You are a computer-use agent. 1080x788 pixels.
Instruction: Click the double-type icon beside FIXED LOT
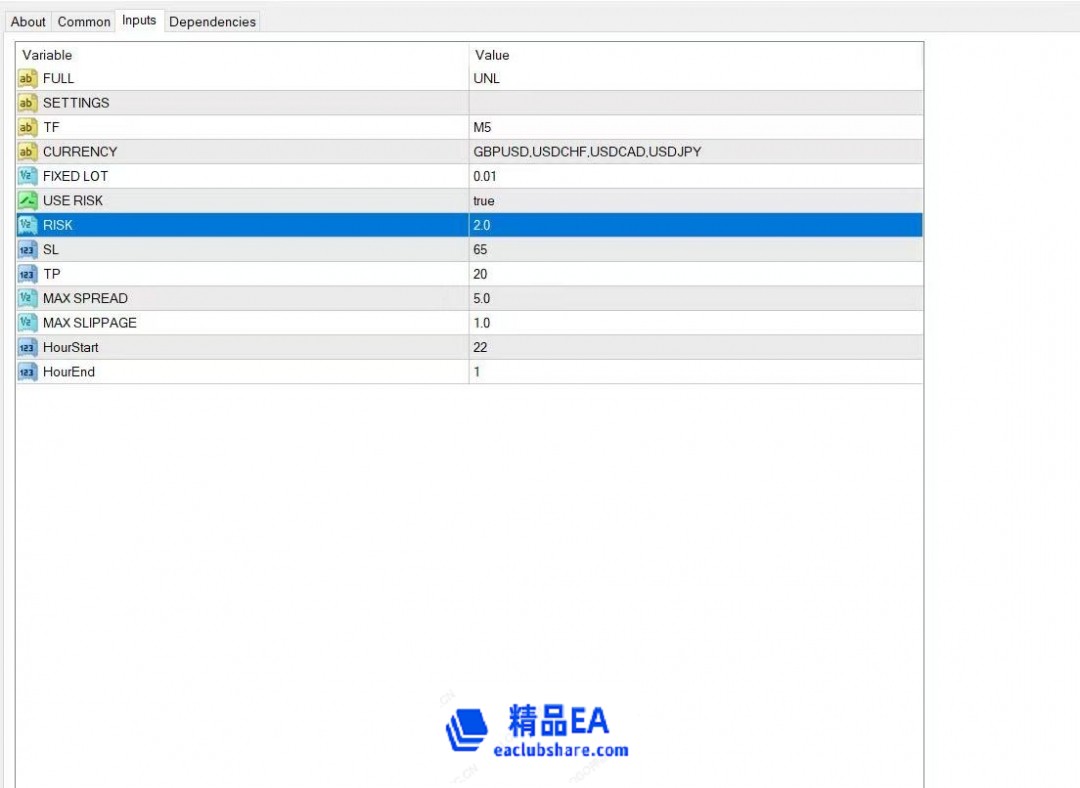coord(27,176)
